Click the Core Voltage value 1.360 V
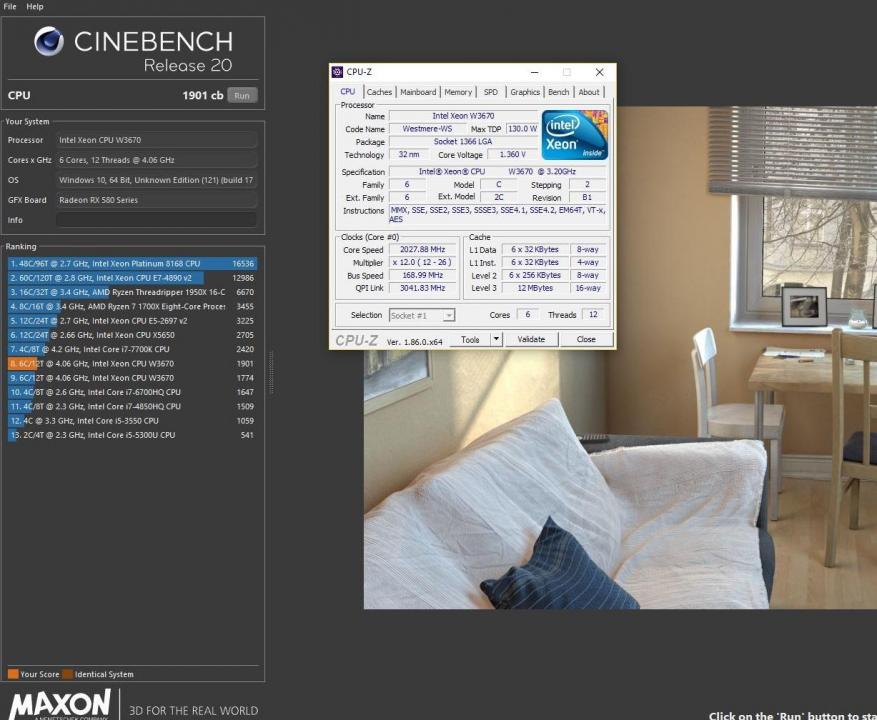 [x=512, y=154]
